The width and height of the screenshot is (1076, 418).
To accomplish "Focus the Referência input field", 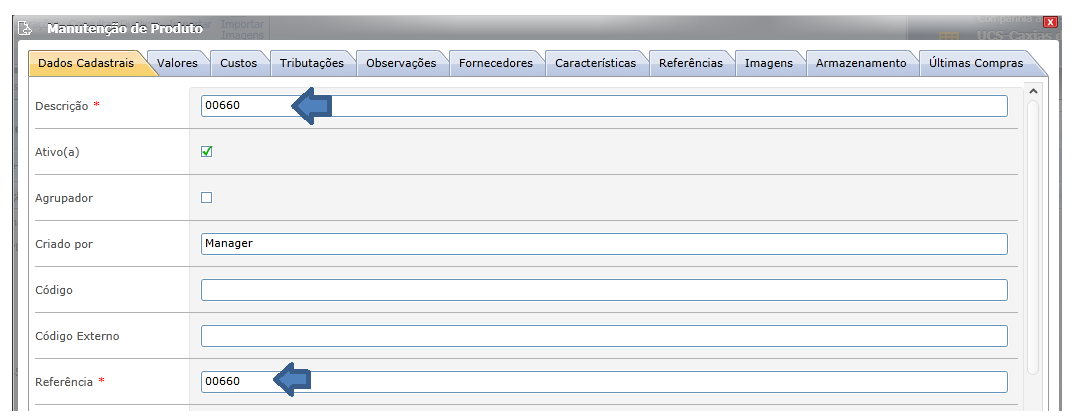I will pyautogui.click(x=604, y=382).
